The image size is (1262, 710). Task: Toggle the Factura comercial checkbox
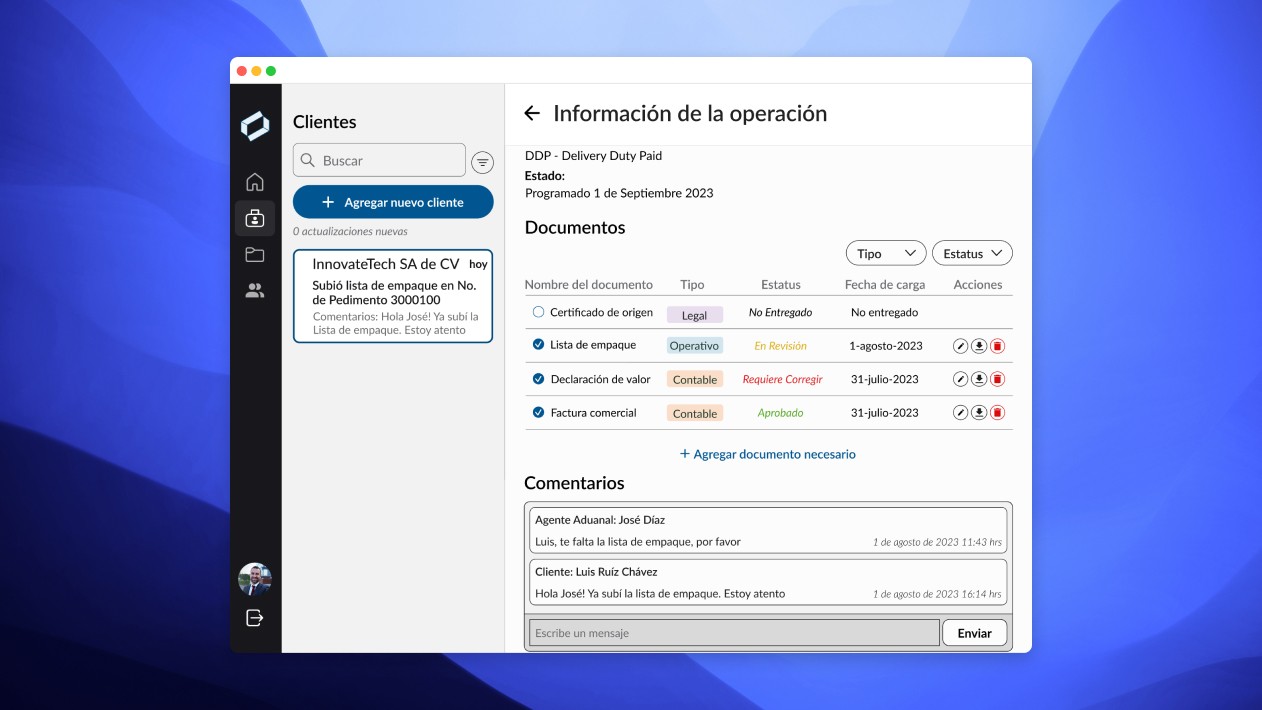pyautogui.click(x=538, y=412)
